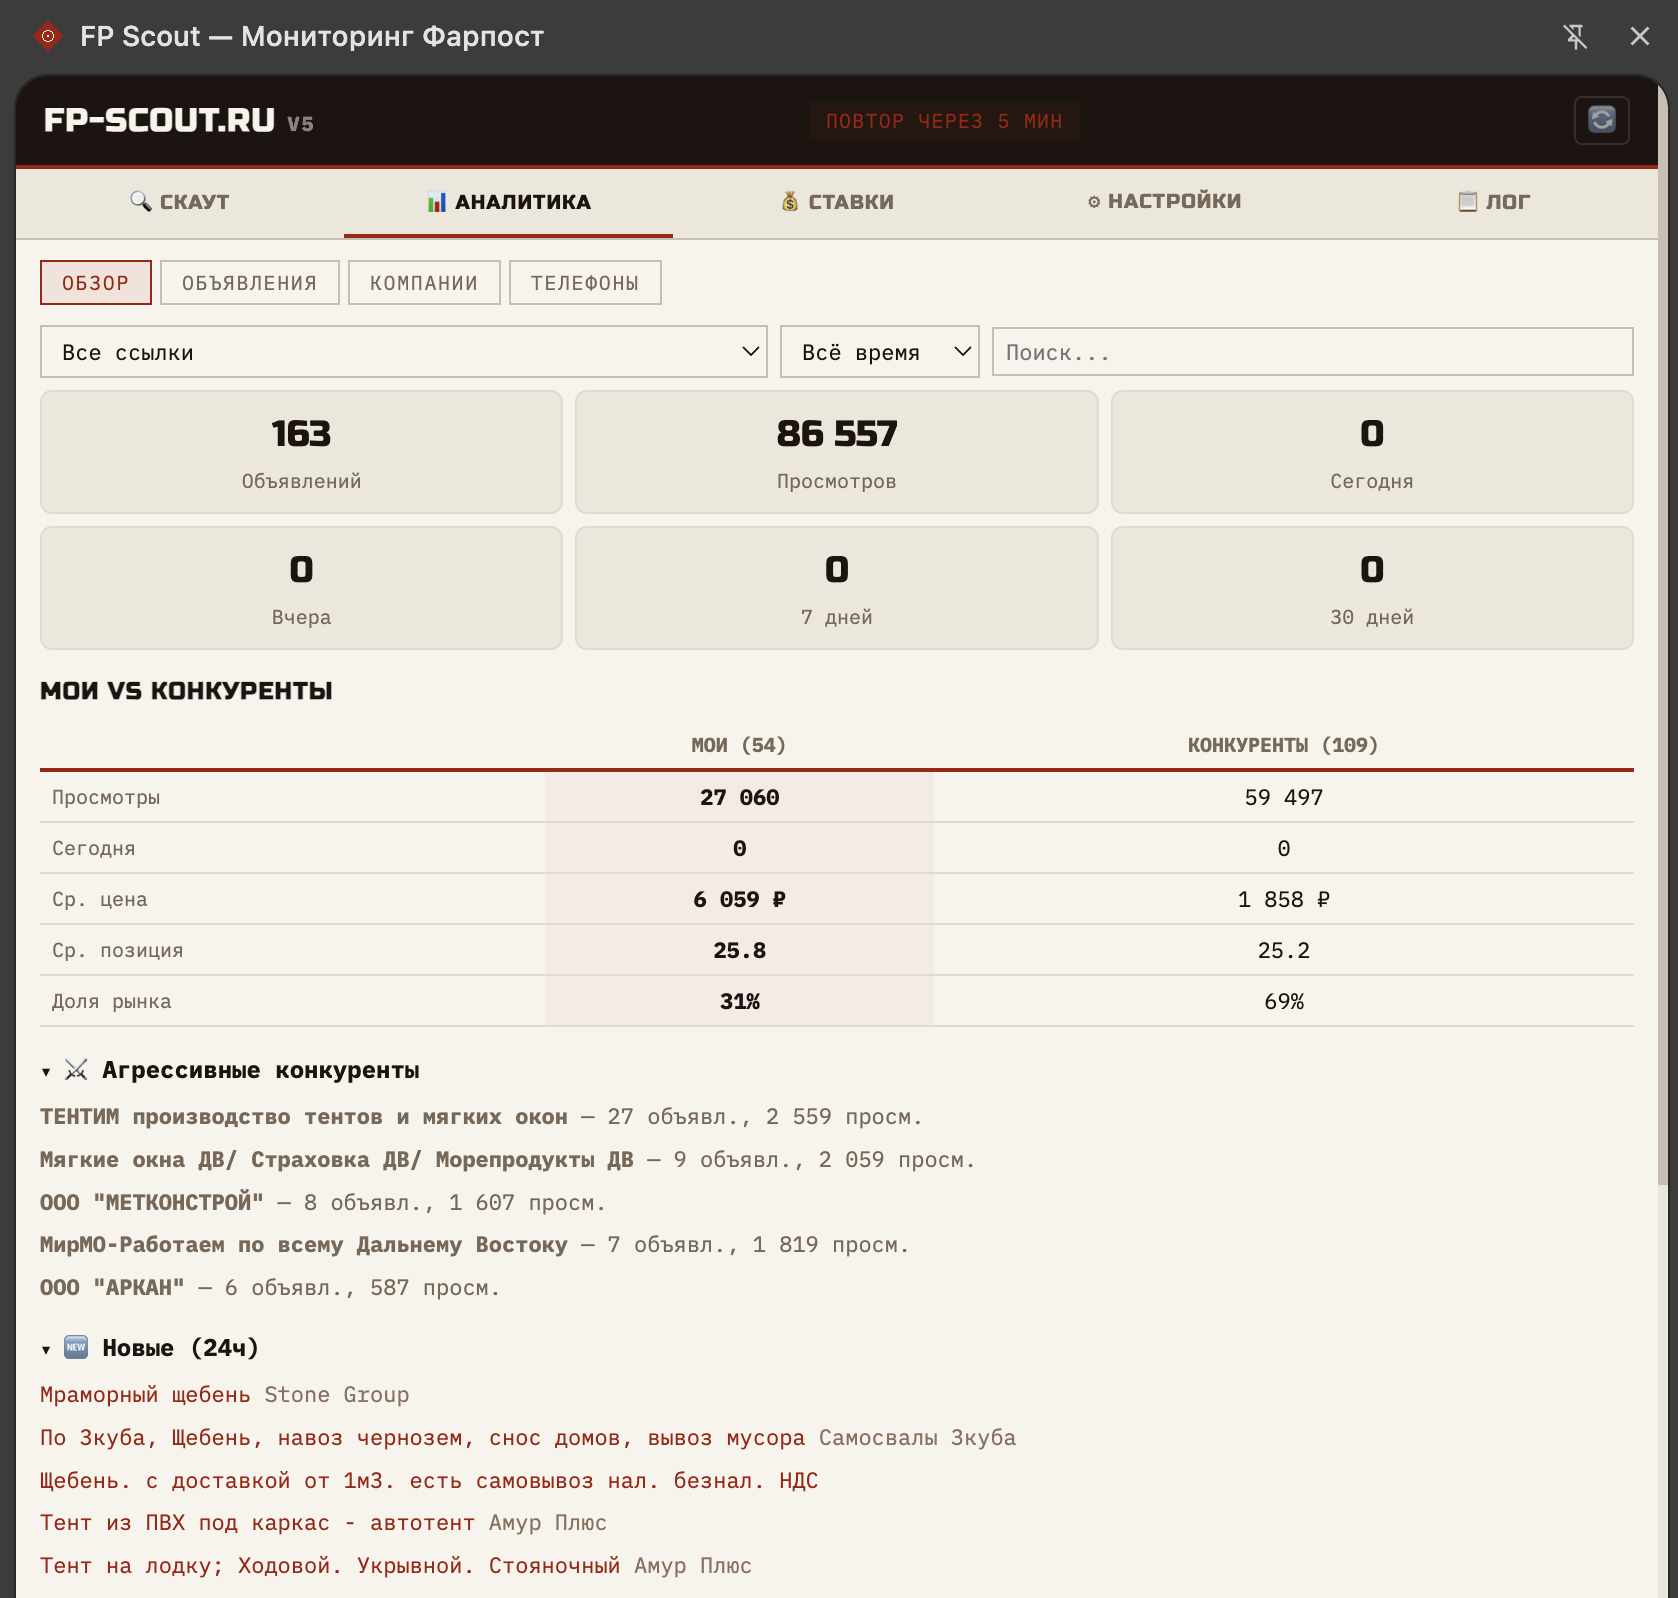Open the Мраморный щебень listing link
Screen dimensions: 1678x1598
[x=145, y=1395]
